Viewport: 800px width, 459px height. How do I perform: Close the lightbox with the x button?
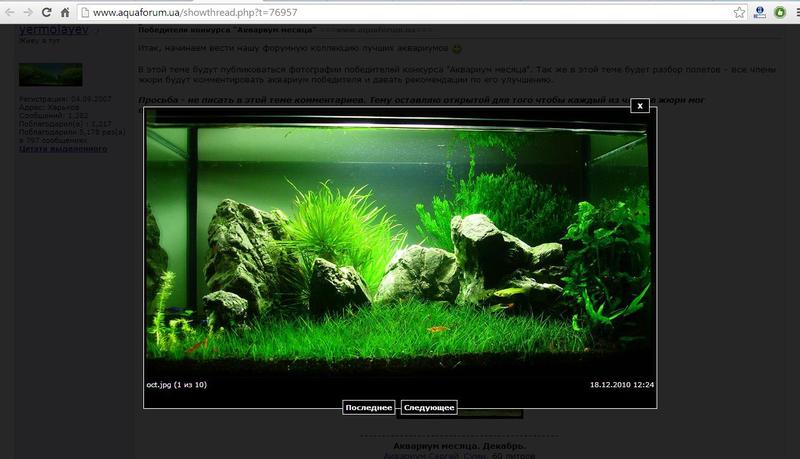point(640,106)
